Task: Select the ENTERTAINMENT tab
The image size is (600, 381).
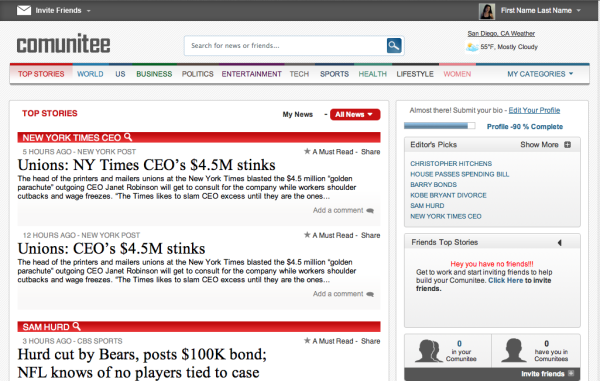Action: [251, 74]
